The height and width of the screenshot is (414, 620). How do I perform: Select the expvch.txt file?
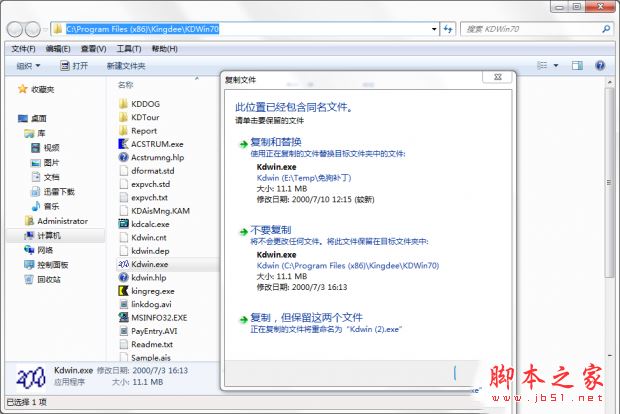click(144, 197)
